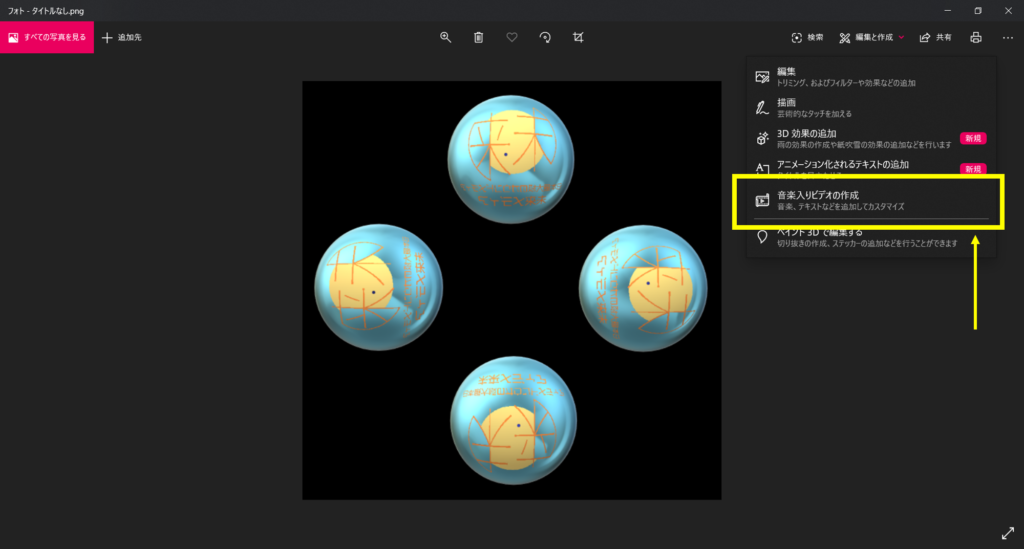The height and width of the screenshot is (549, 1024).
Task: Close the Photos window
Action: click(1008, 10)
